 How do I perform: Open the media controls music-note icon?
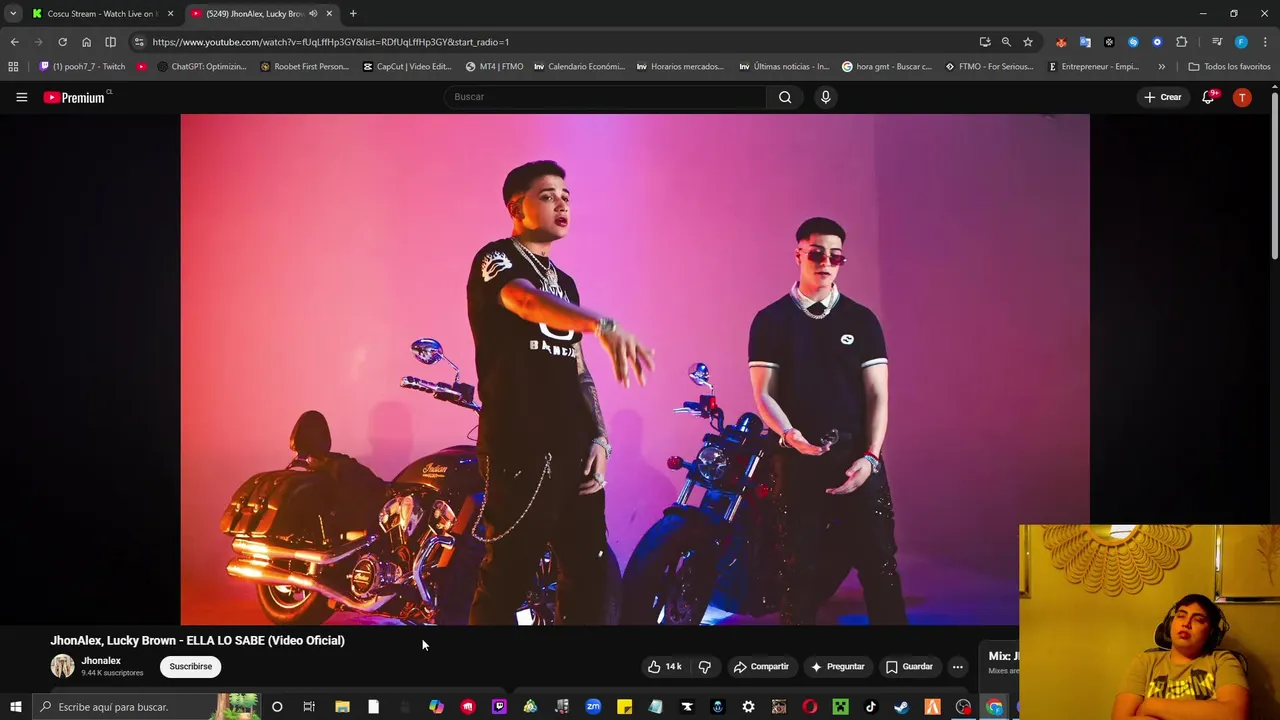click(x=1217, y=42)
